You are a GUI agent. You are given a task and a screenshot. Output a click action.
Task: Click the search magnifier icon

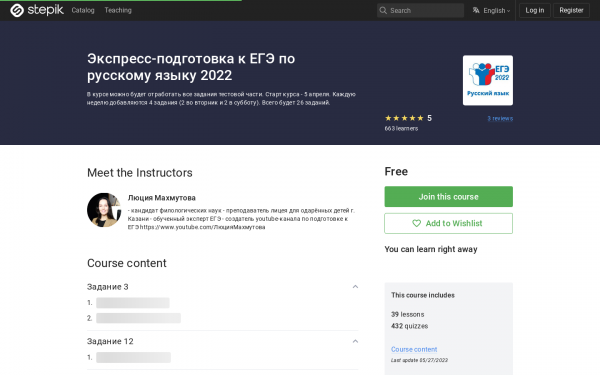pos(383,10)
